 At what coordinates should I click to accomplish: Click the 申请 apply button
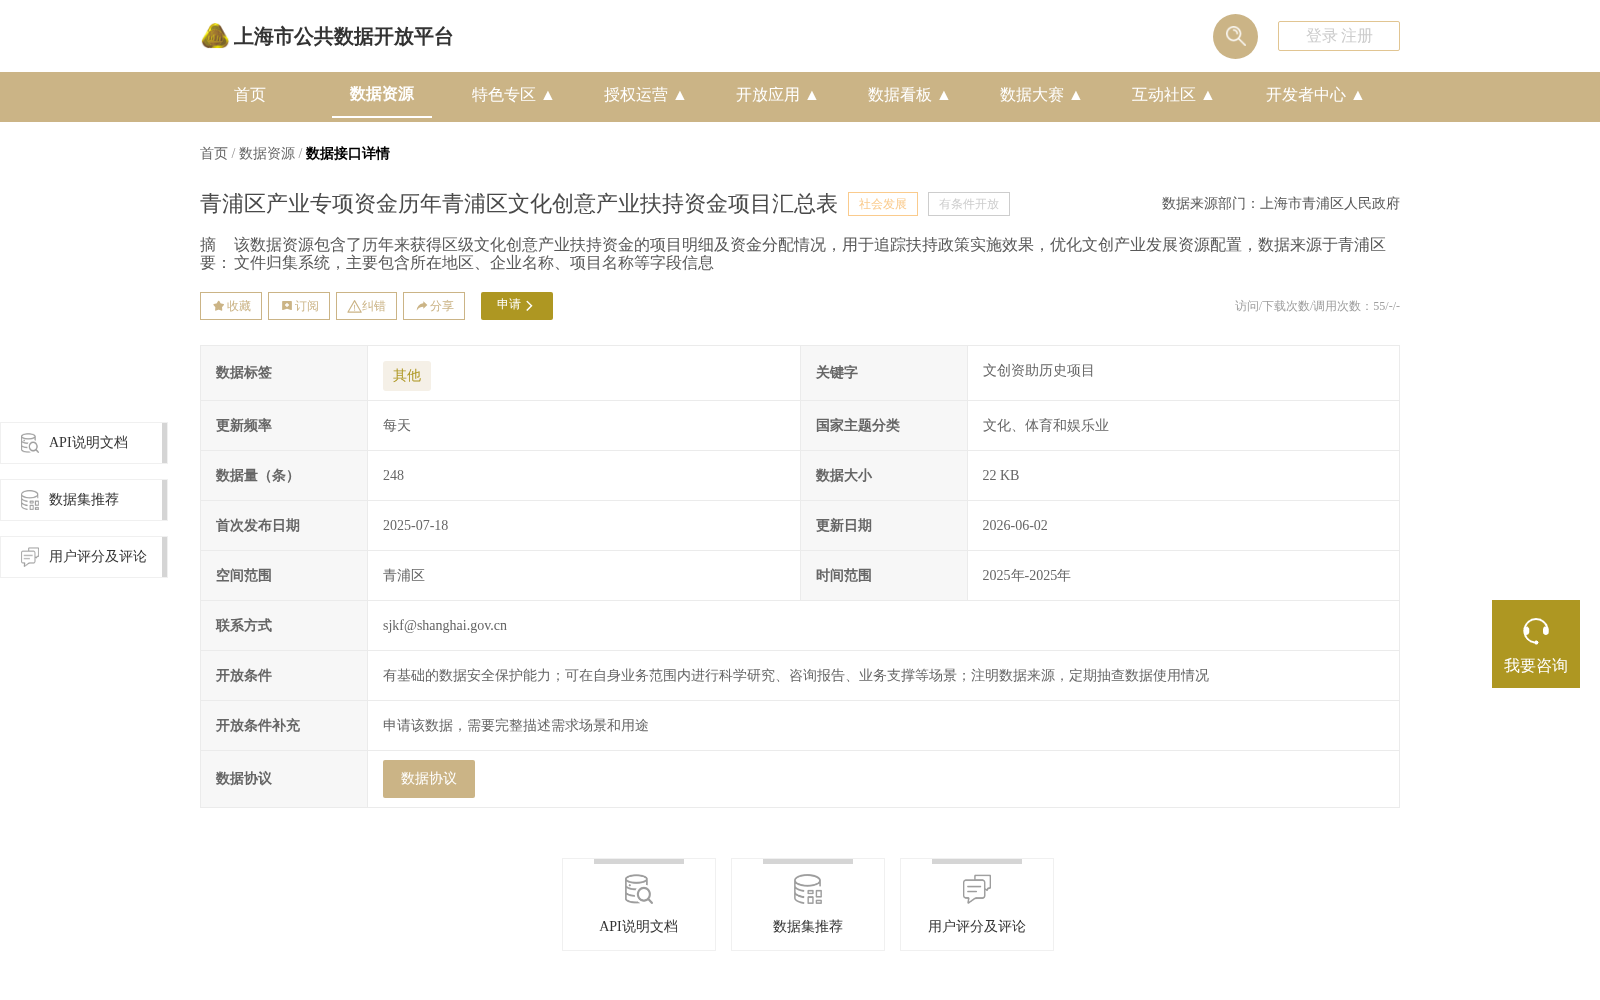[x=517, y=306]
